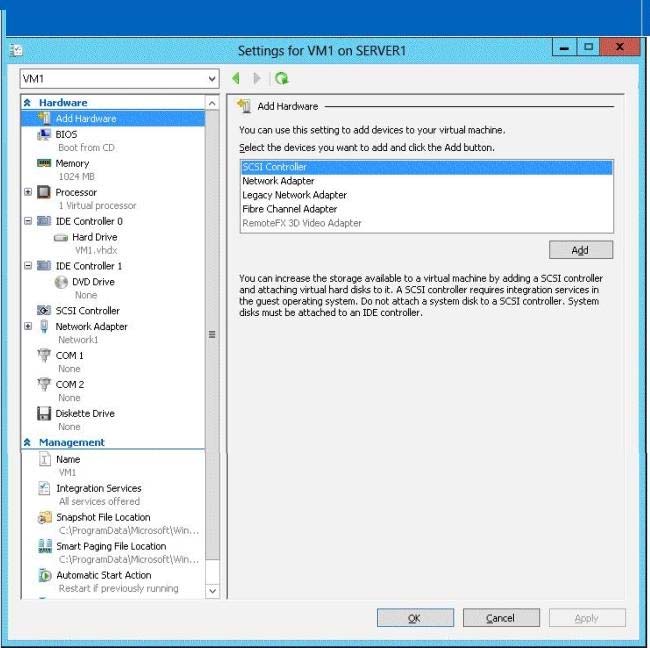The height and width of the screenshot is (648, 650).
Task: Select the SCSI Controller icon in tree
Action: coord(44,310)
